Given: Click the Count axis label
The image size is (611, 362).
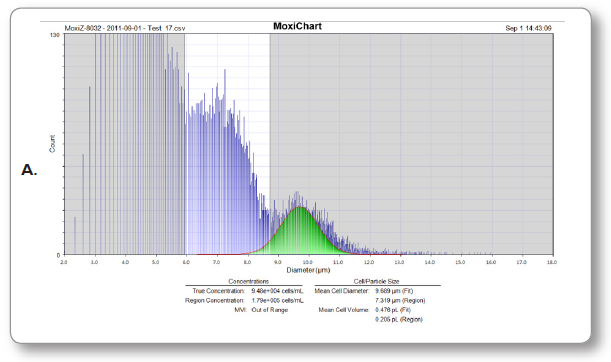Looking at the screenshot, I should [x=52, y=143].
